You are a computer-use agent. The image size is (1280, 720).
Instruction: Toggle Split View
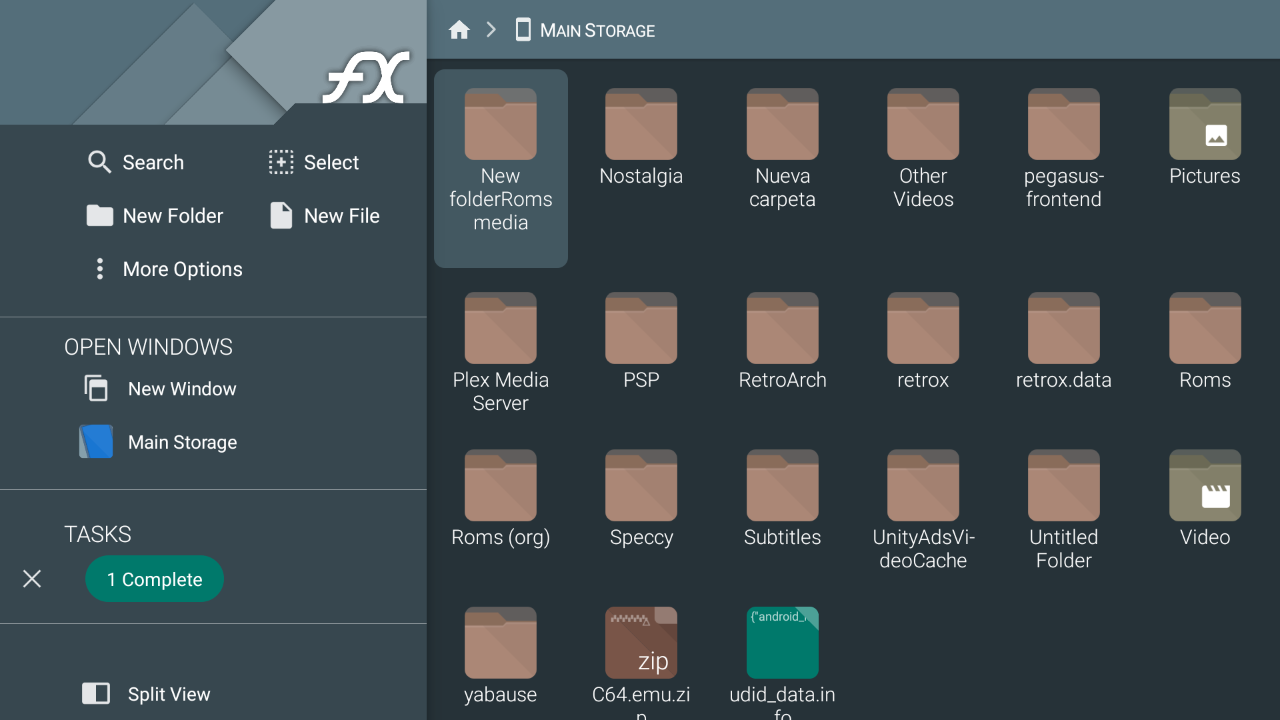pyautogui.click(x=146, y=694)
